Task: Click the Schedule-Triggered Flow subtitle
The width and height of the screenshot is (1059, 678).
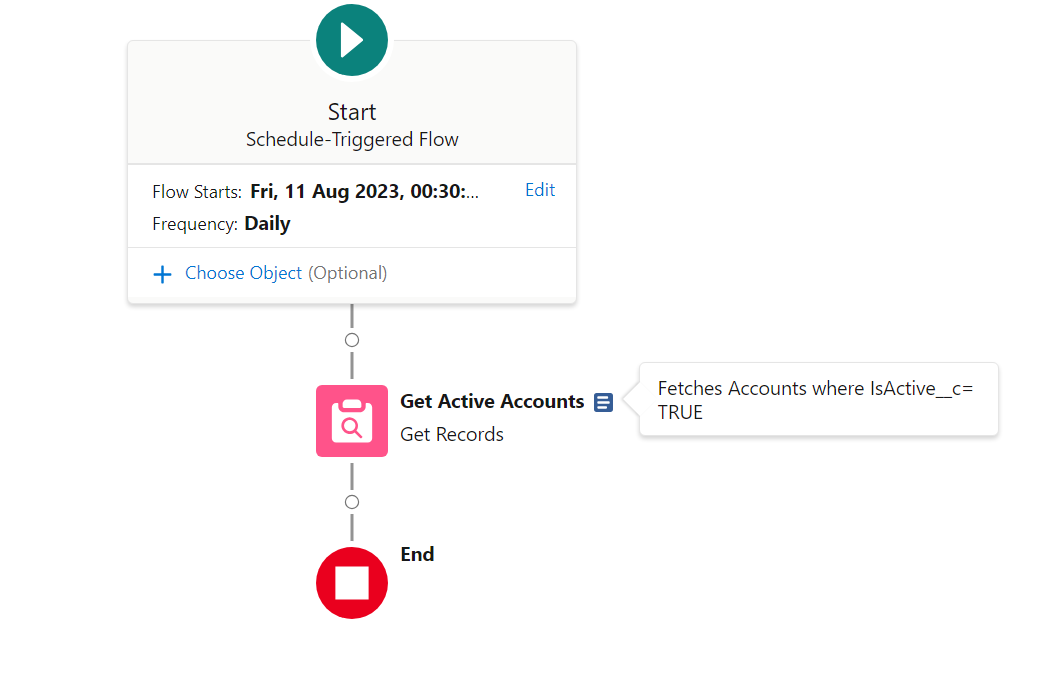Action: [x=352, y=139]
